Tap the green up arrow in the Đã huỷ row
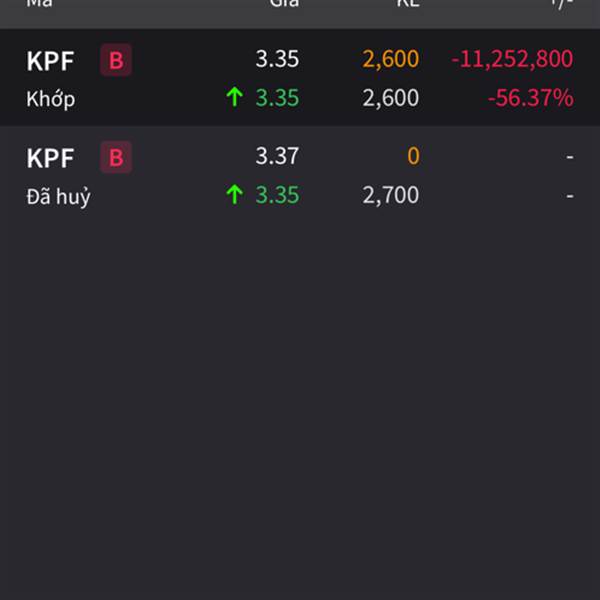 point(235,194)
